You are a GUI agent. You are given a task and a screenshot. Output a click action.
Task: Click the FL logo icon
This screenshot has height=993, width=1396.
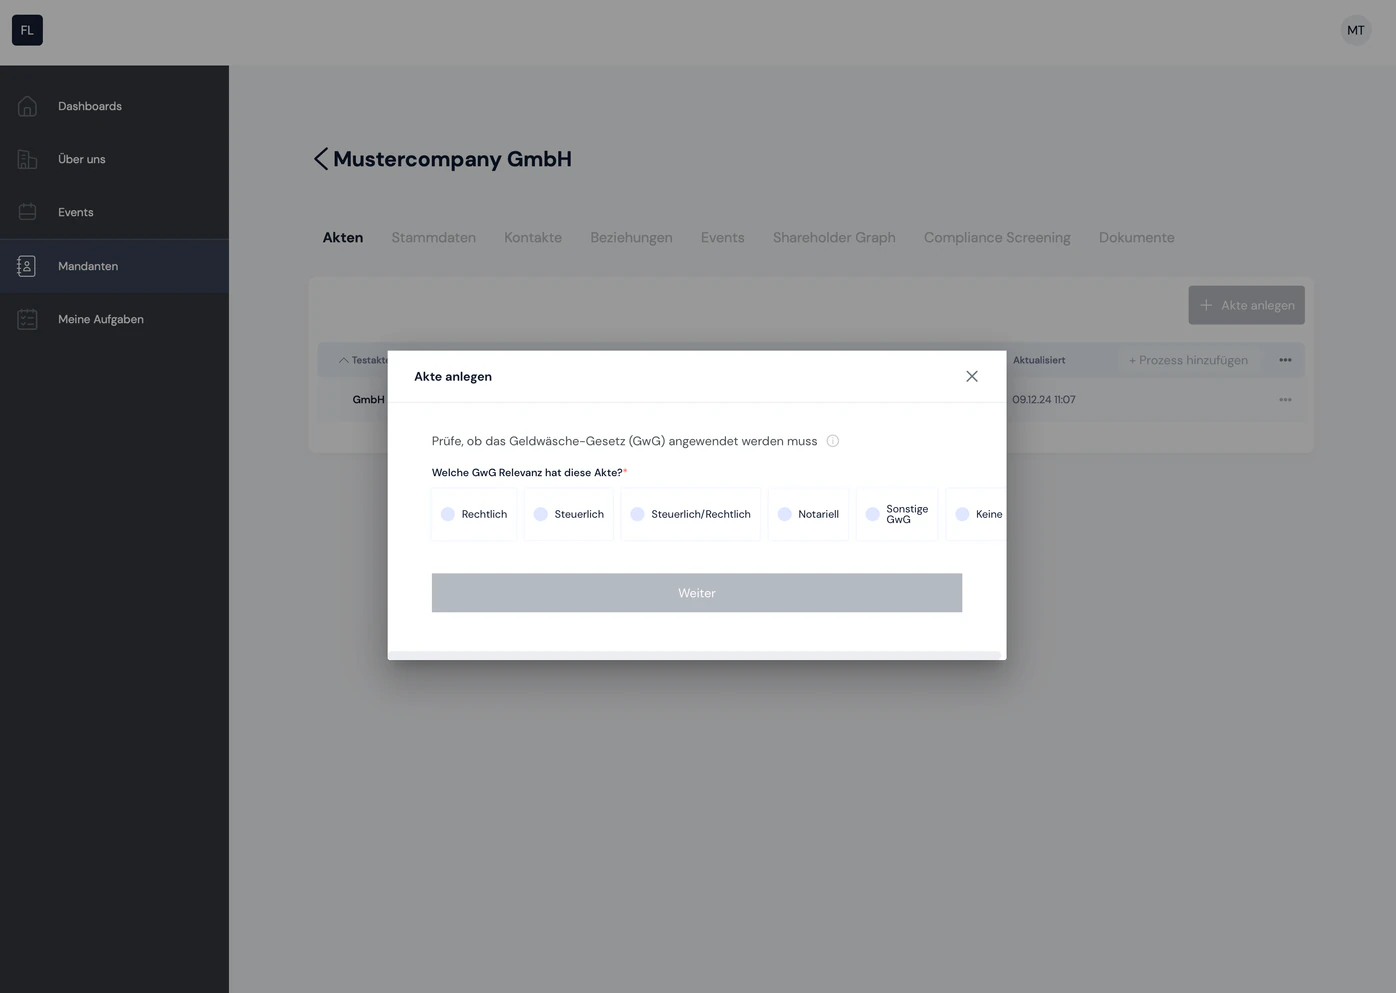pyautogui.click(x=27, y=30)
